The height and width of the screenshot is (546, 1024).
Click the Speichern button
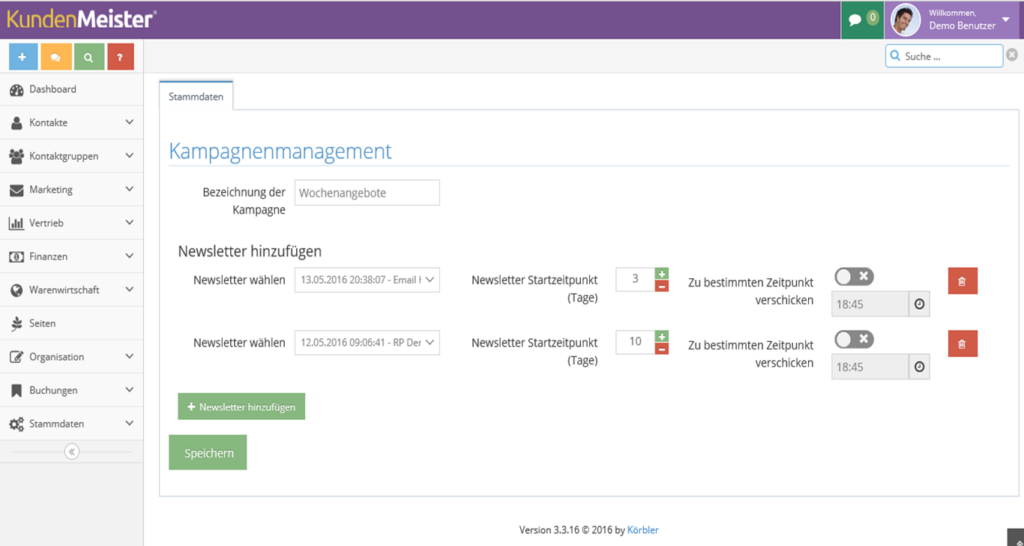208,453
